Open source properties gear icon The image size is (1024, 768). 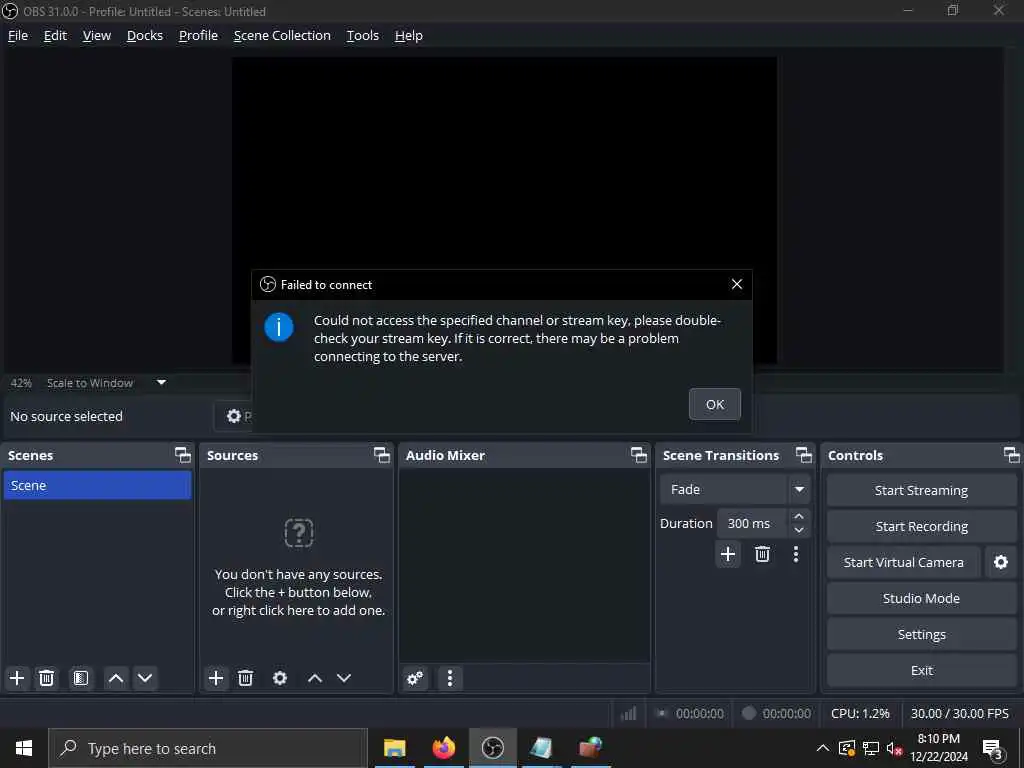(x=280, y=678)
